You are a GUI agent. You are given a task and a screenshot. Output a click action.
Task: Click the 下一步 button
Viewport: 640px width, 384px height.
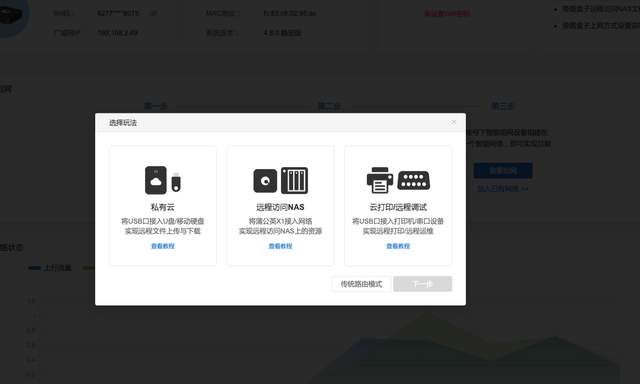tap(422, 284)
